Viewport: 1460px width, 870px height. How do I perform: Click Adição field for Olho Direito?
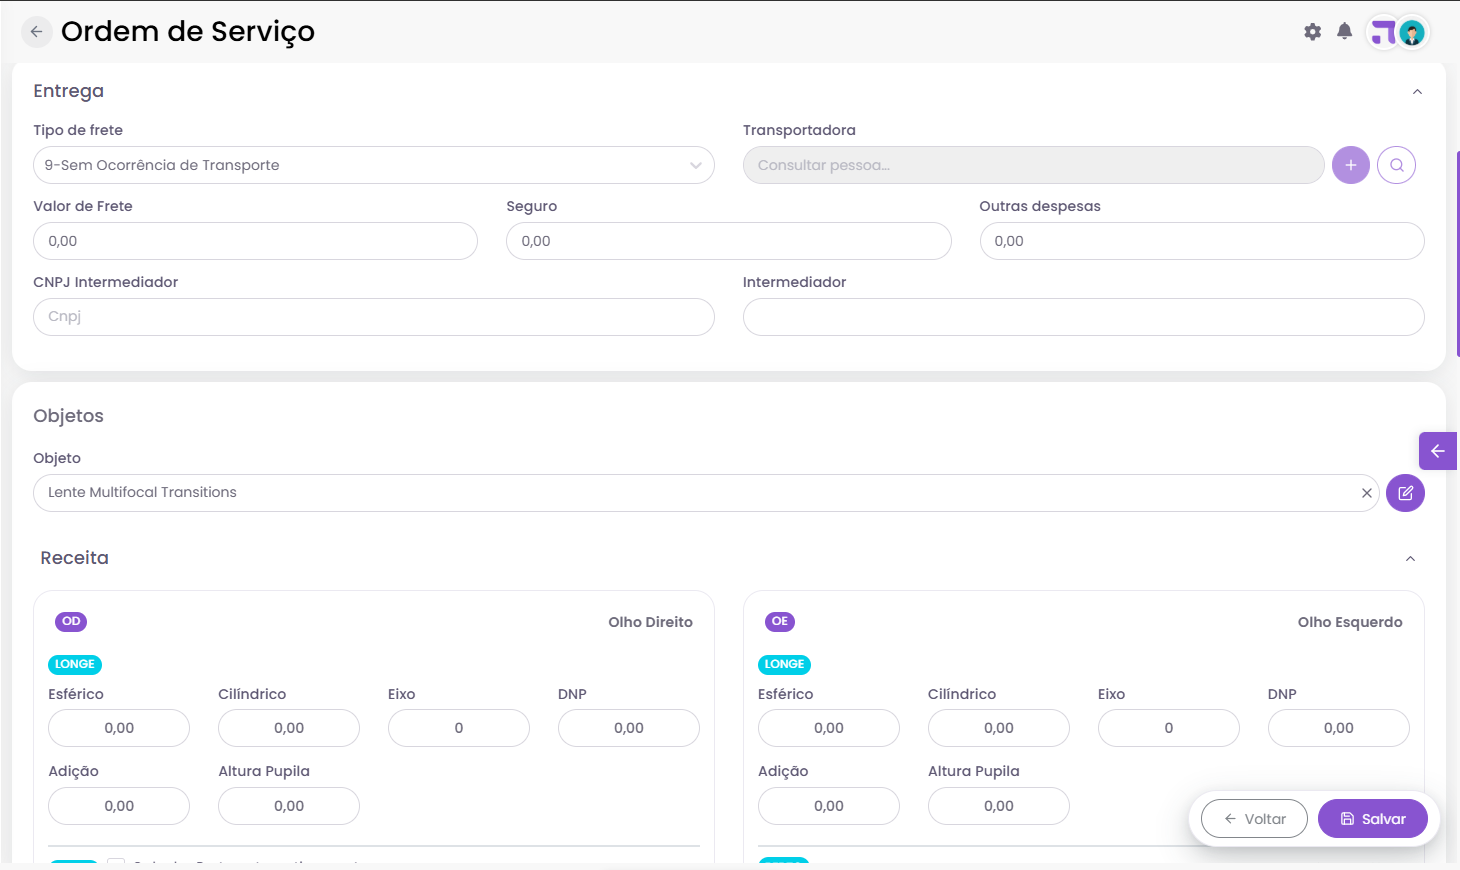[x=119, y=806]
